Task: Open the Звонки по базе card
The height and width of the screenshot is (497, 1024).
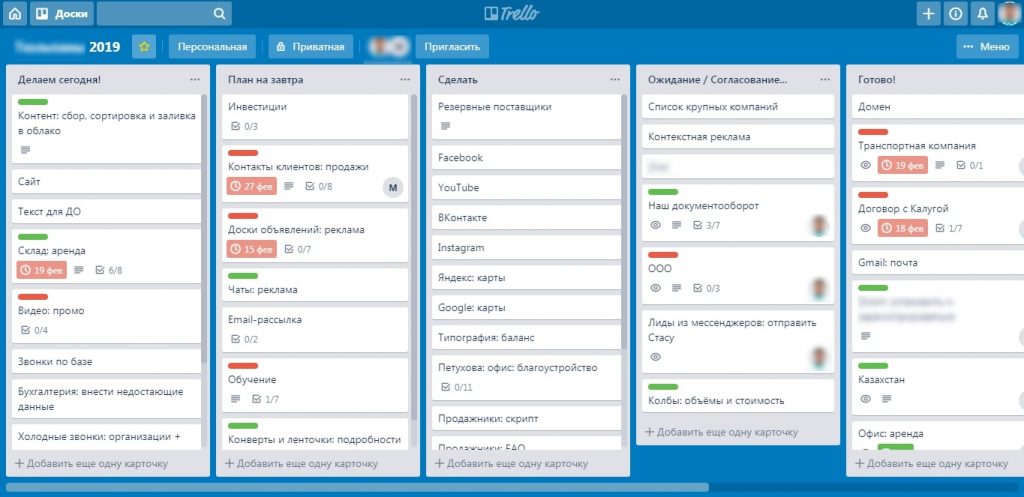Action: [x=106, y=361]
